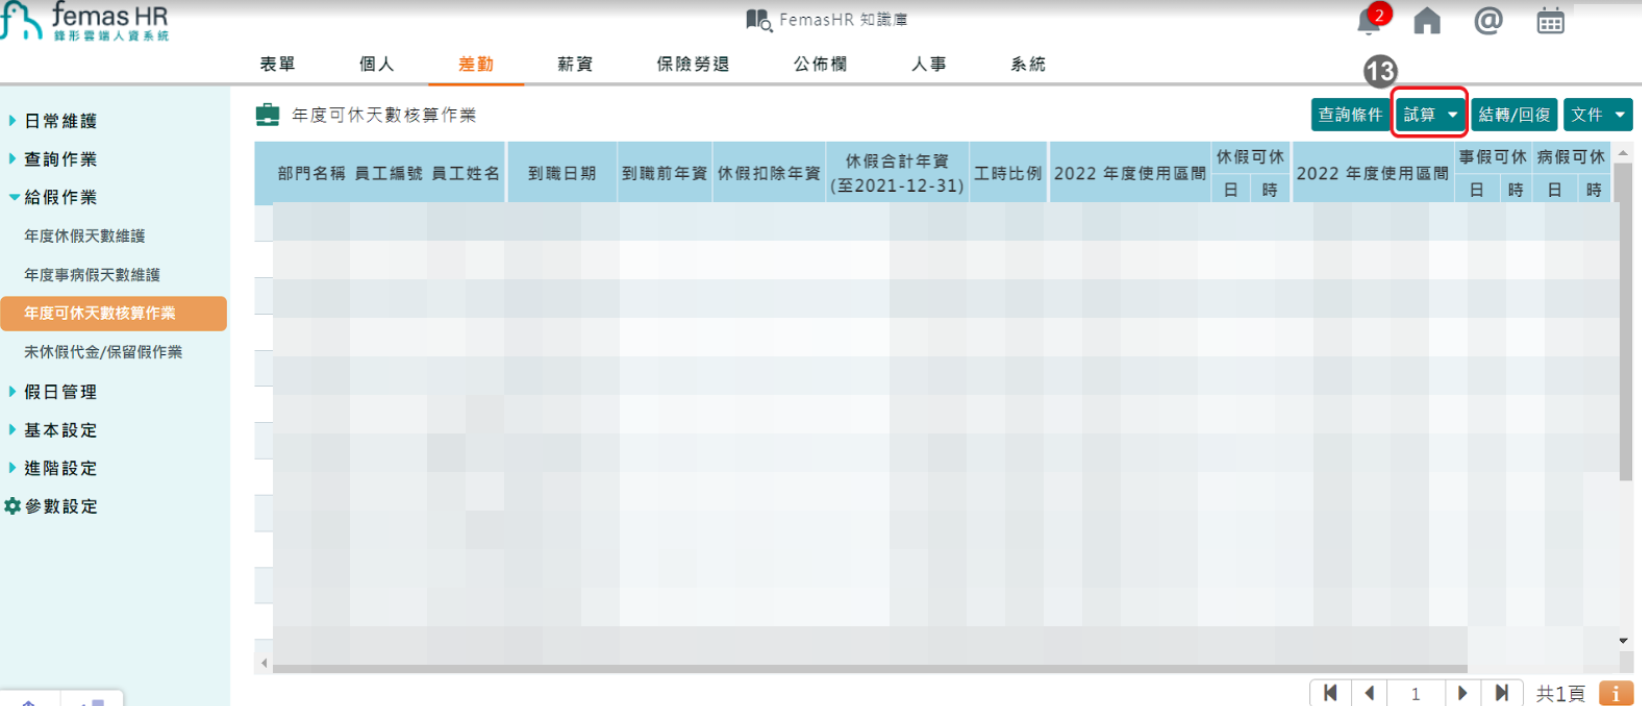Click the 到職日期 column header
Image resolution: width=1642 pixels, height=706 pixels.
(x=562, y=173)
